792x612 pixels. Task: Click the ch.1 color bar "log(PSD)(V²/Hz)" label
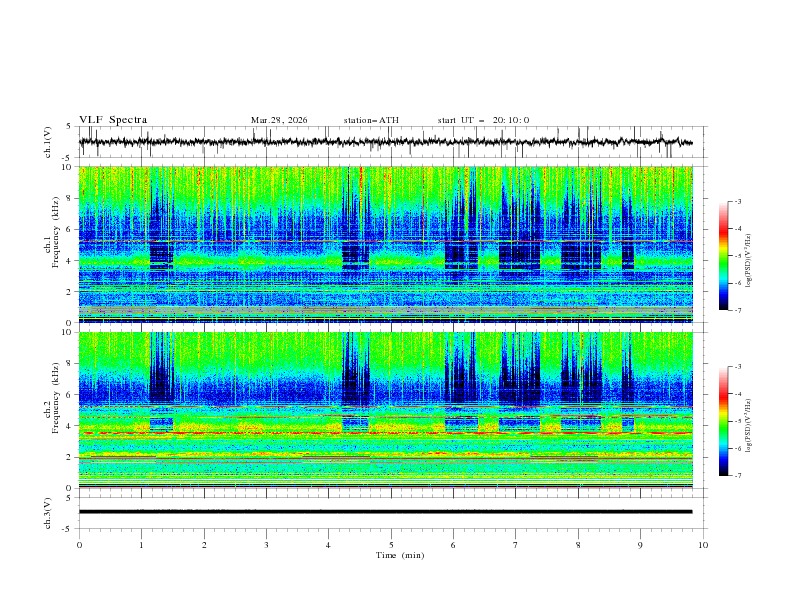pyautogui.click(x=749, y=261)
